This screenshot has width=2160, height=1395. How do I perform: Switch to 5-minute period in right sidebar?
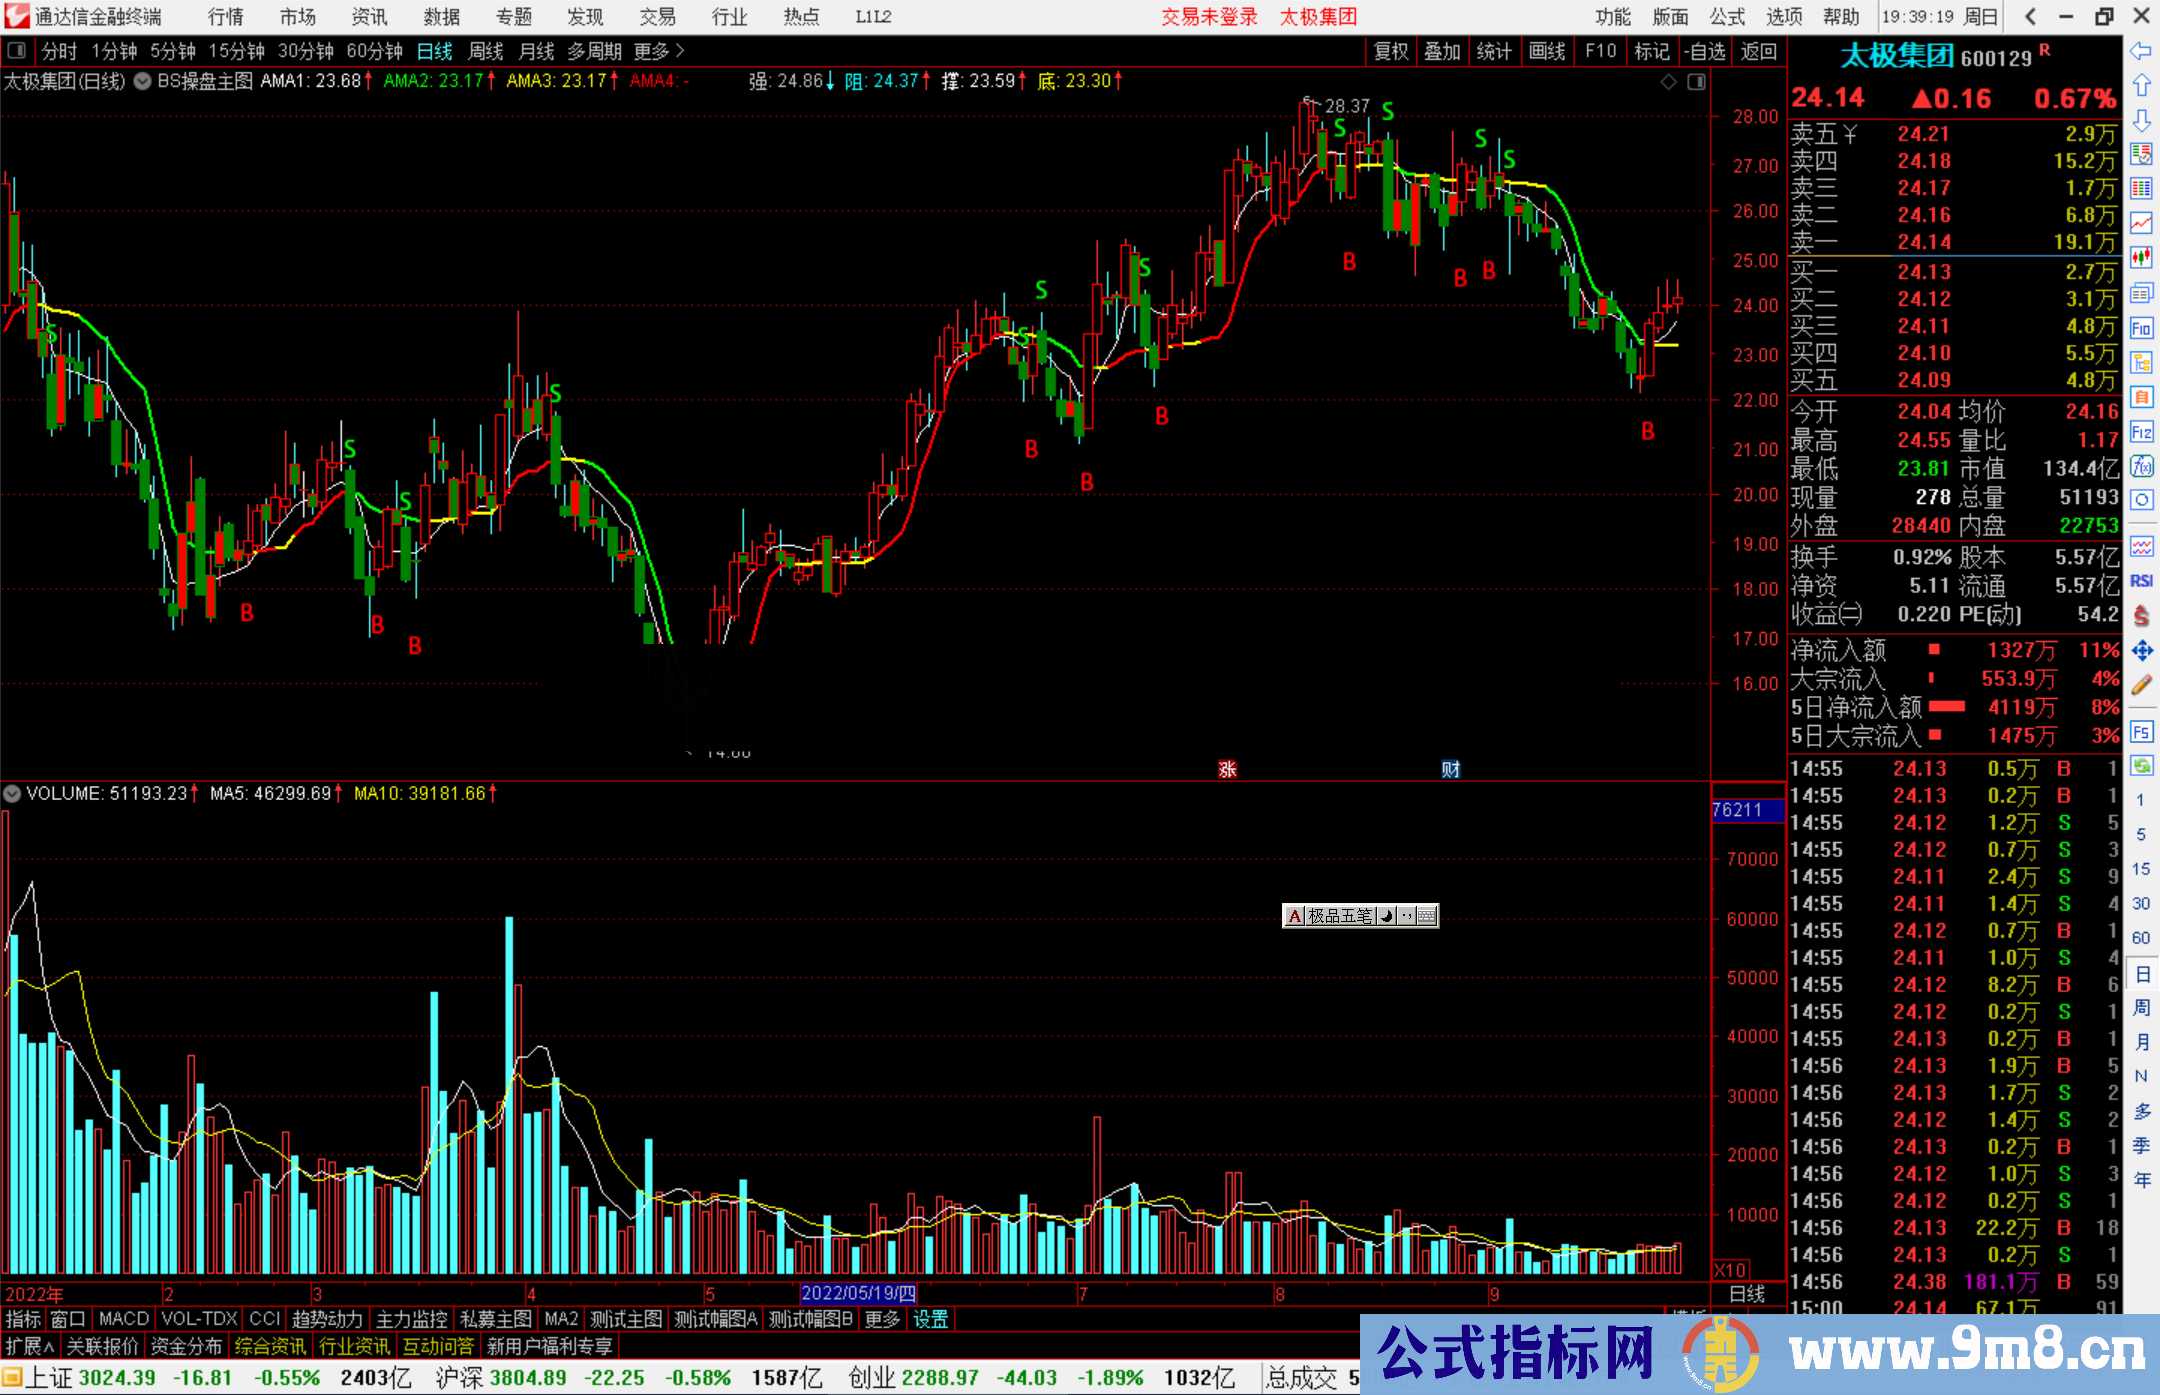pos(2140,834)
